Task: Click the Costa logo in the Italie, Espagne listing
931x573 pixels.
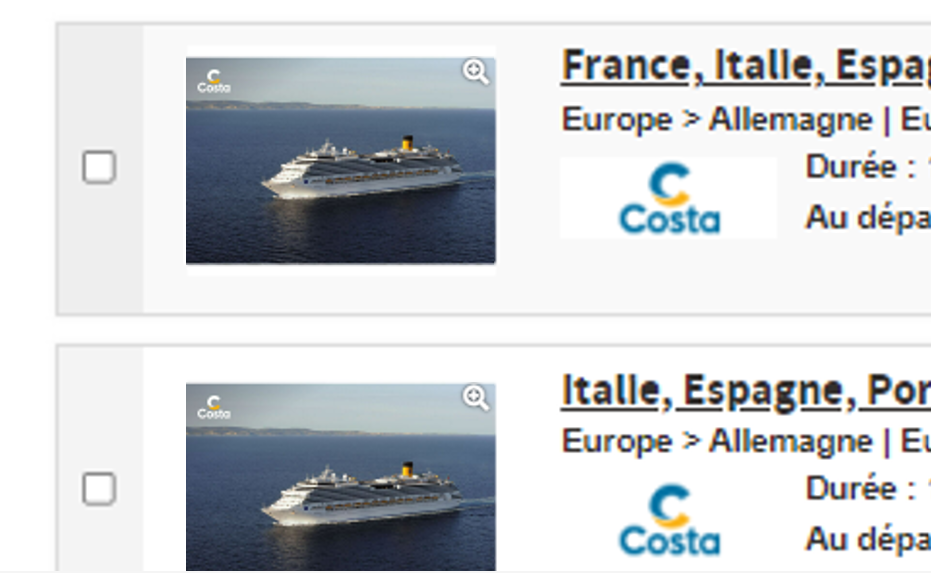Action: 668,520
